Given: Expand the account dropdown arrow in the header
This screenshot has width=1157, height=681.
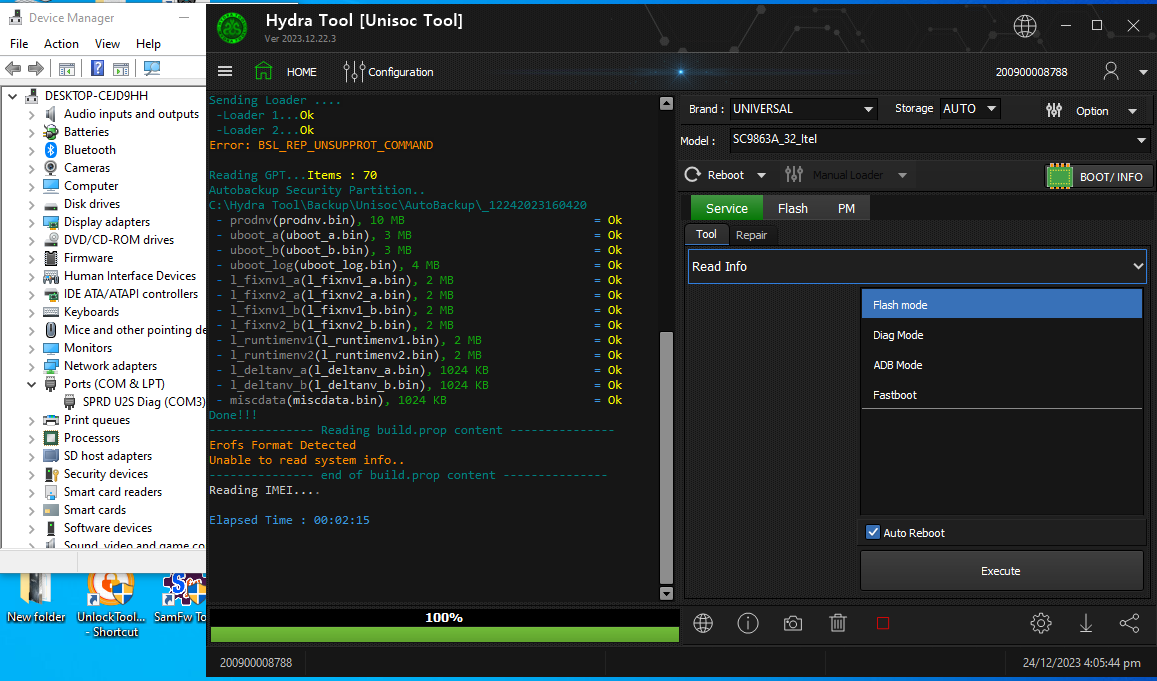Looking at the screenshot, I should point(1143,72).
